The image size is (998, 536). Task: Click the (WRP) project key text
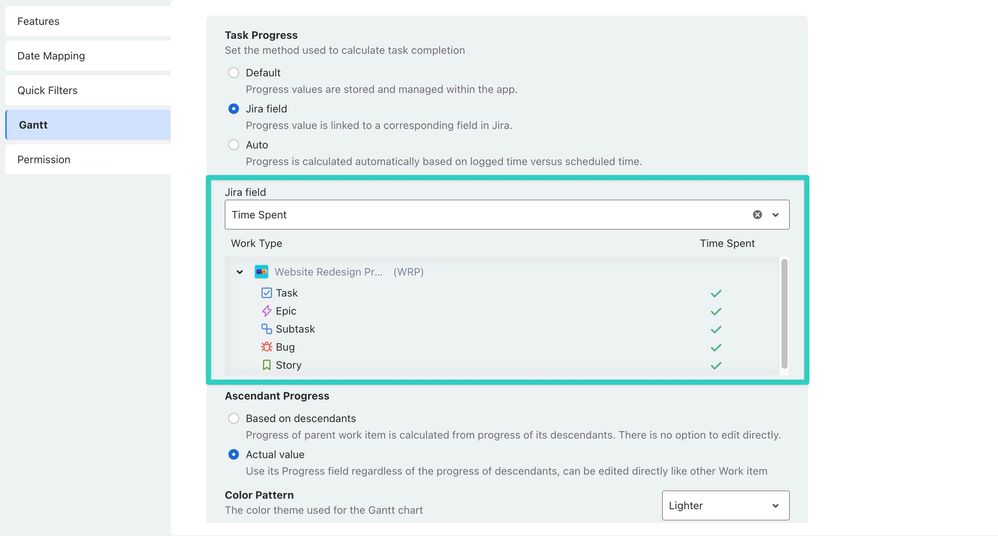coord(409,272)
